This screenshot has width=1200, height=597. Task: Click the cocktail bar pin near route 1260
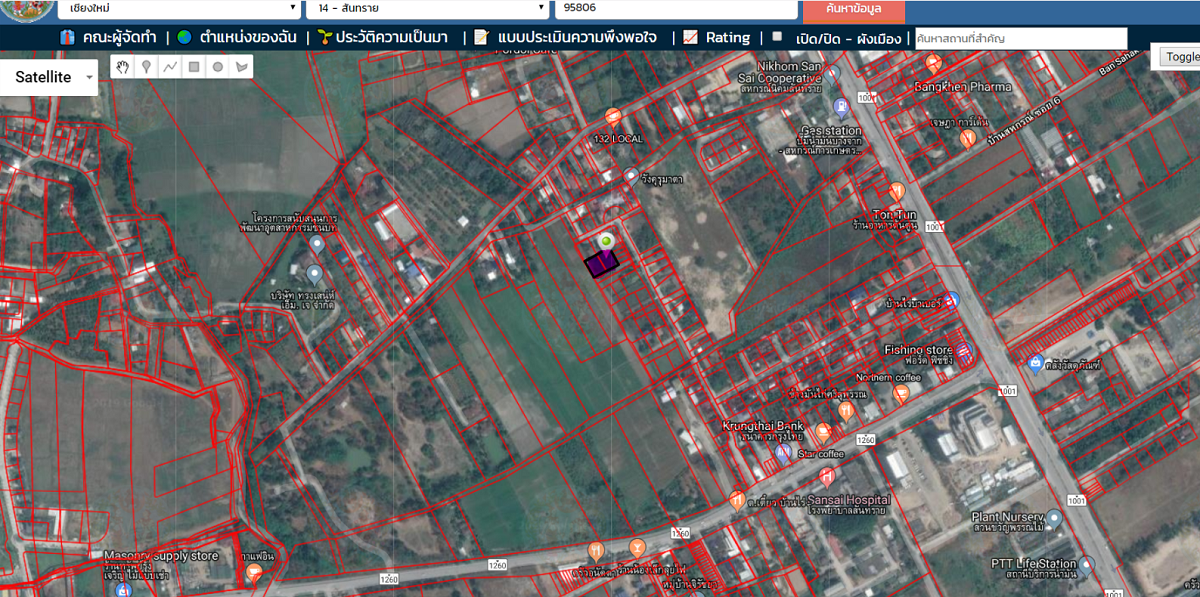(637, 549)
